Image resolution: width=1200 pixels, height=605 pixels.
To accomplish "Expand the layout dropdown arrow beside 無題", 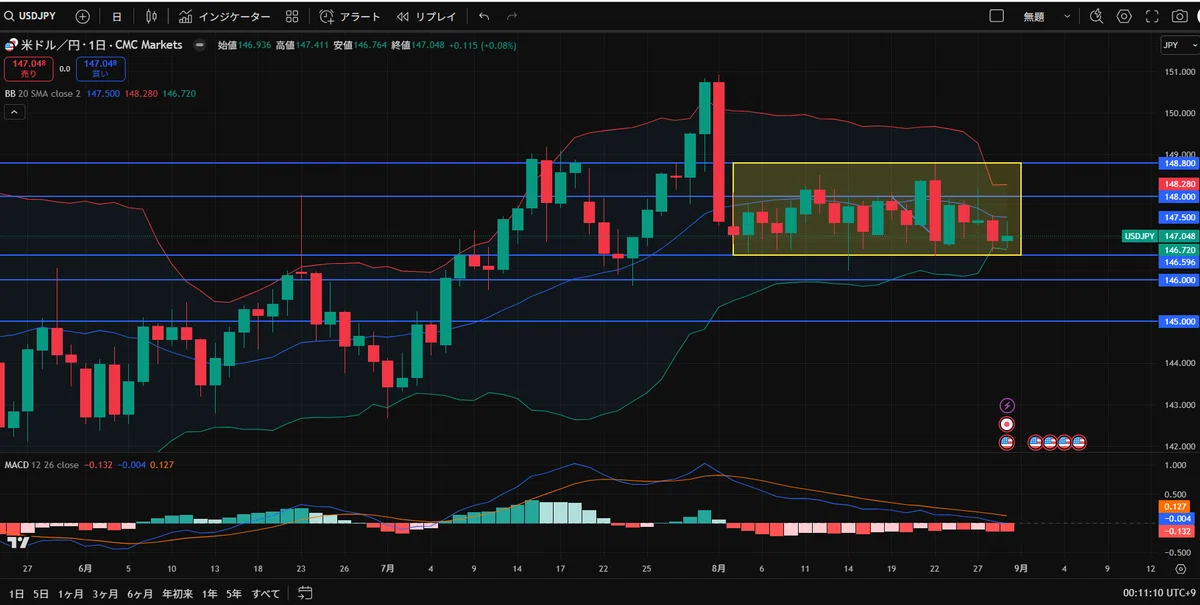I will [x=1069, y=16].
